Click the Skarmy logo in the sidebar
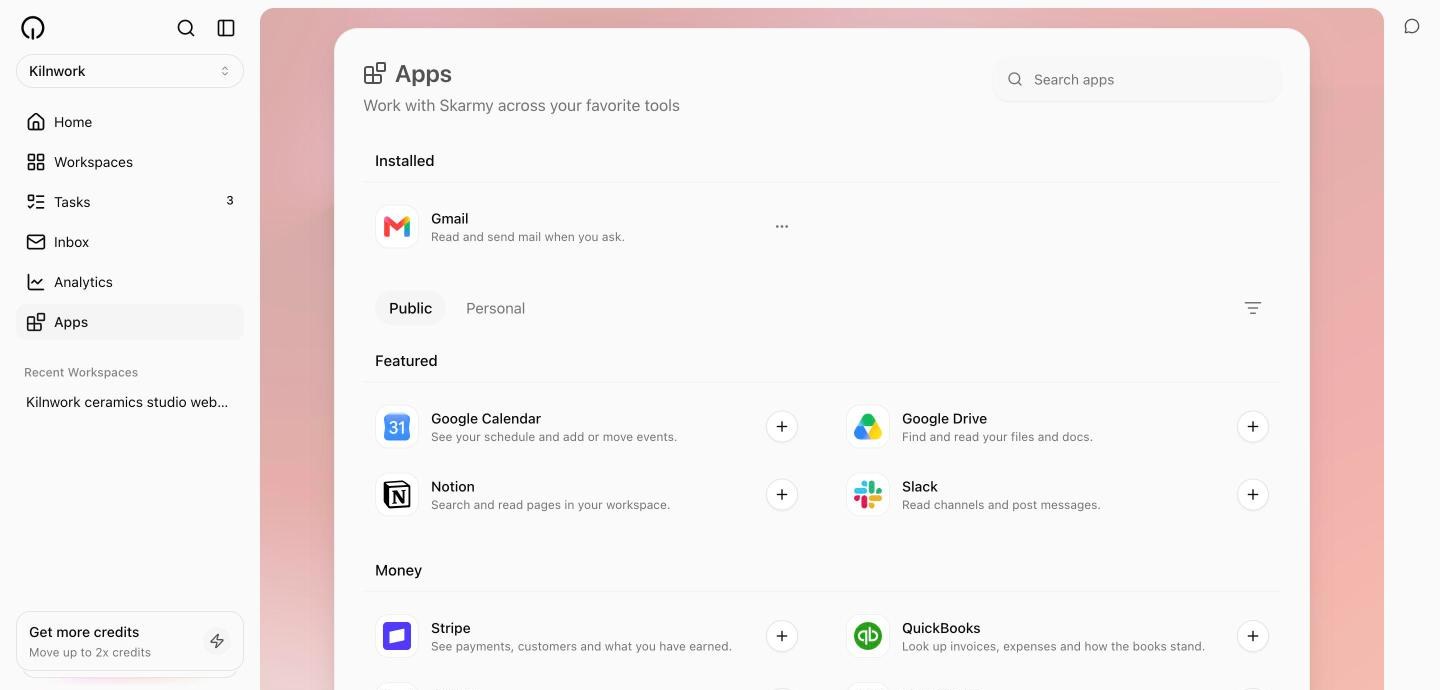The image size is (1440, 690). [33, 28]
